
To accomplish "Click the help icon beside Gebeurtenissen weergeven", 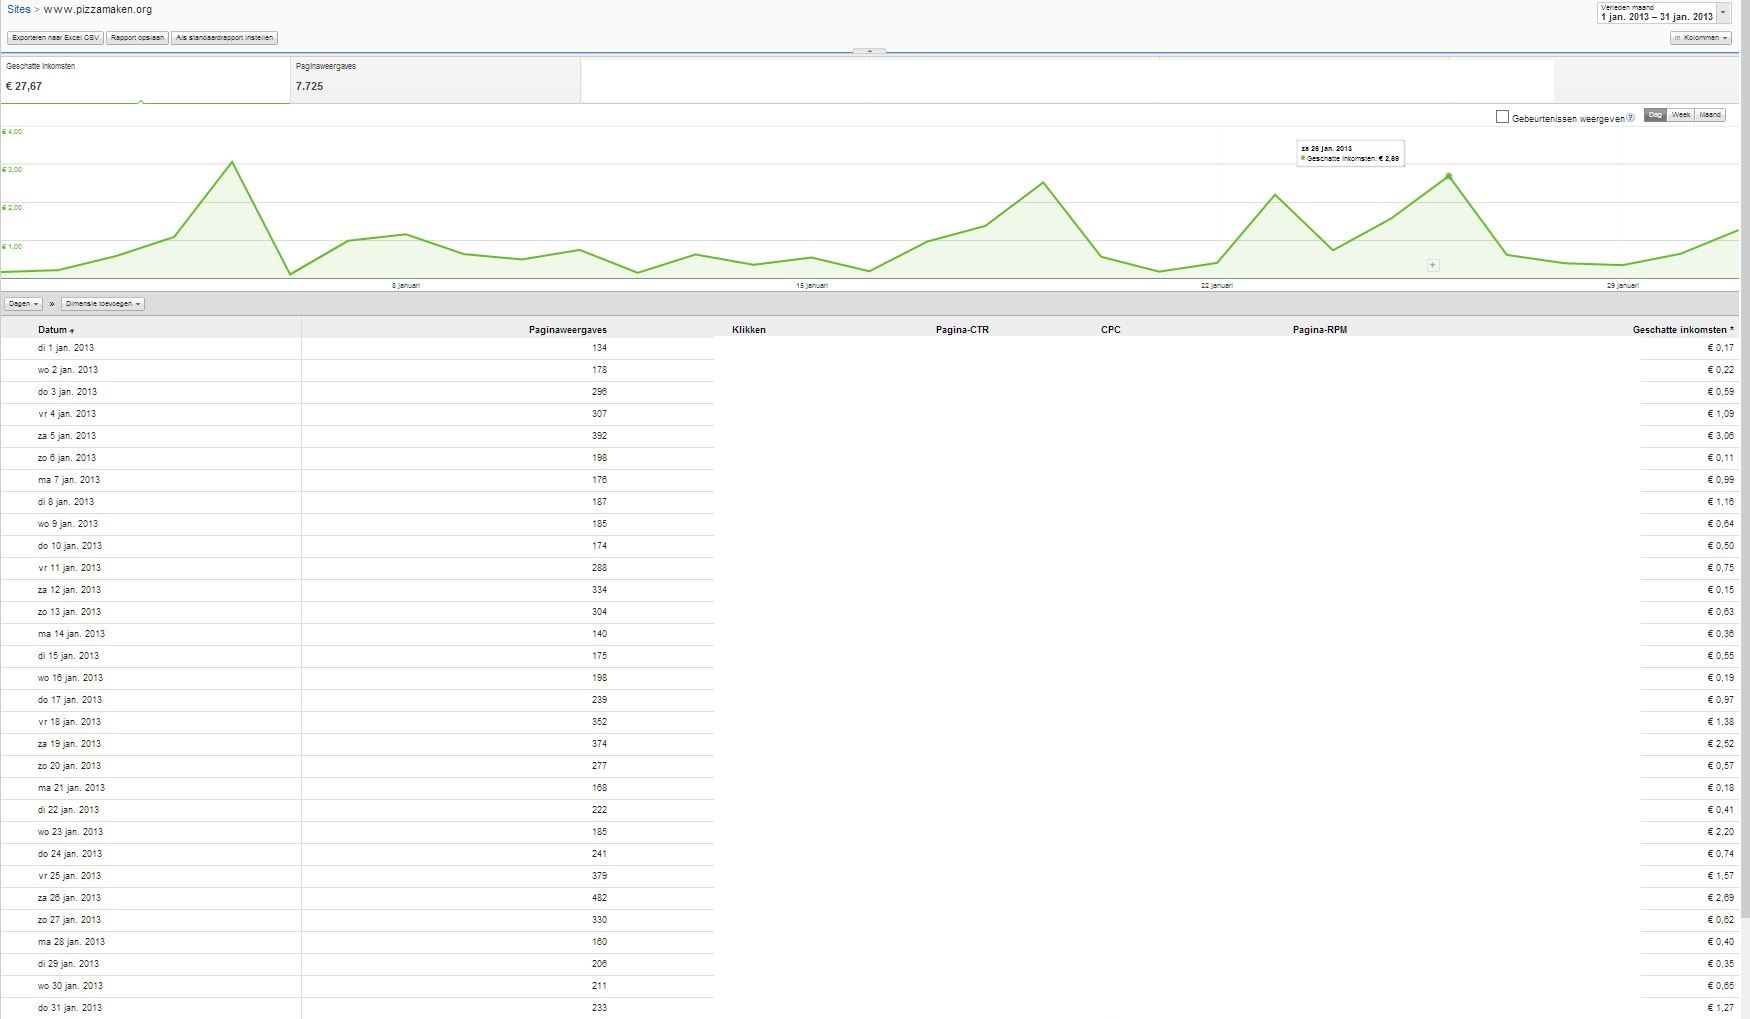I will click(x=1631, y=118).
